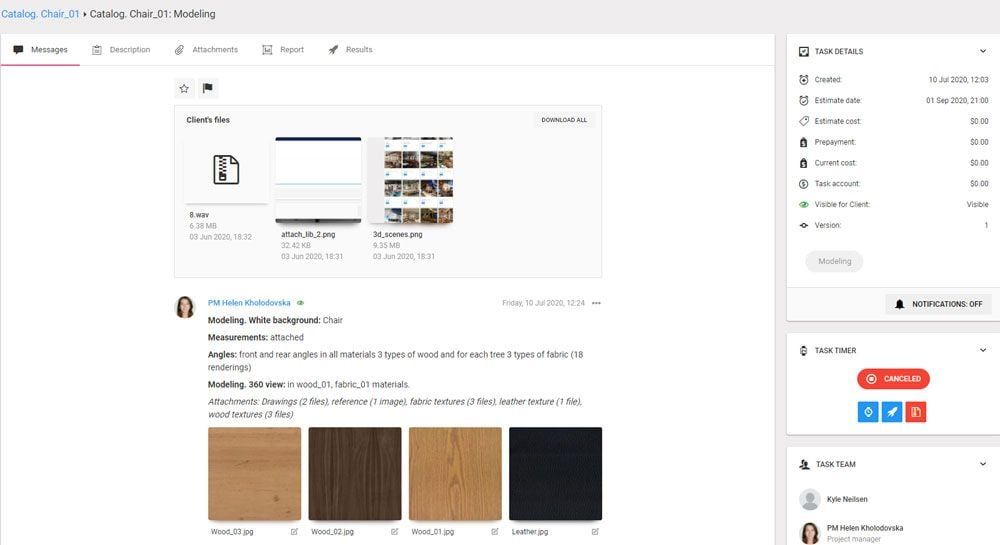Click the attach_lib_2.png file name
Screen dimensions: 1000x545
(x=308, y=235)
